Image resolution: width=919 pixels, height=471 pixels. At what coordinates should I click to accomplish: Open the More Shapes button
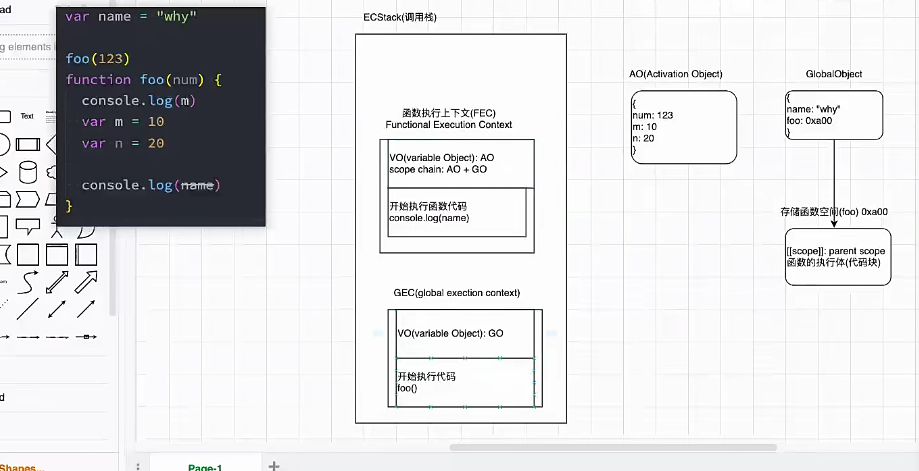point(22,468)
